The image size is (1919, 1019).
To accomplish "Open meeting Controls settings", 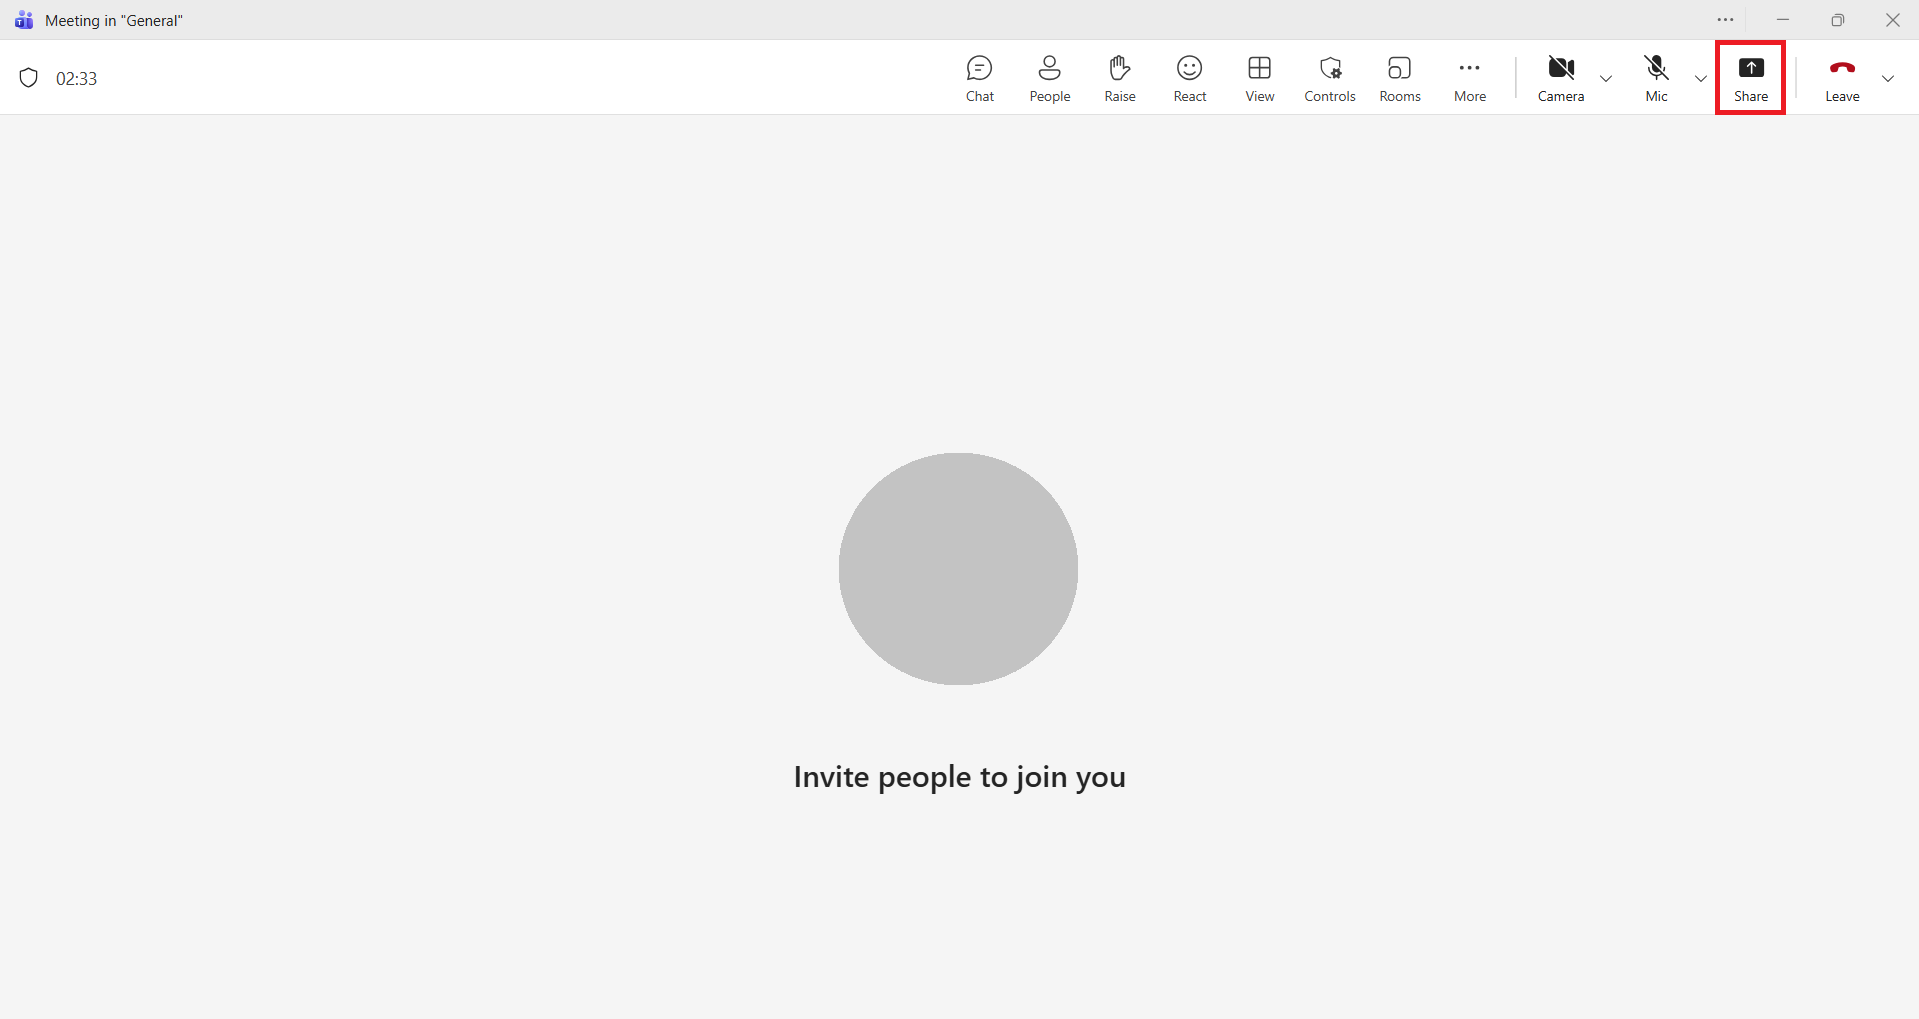I will pyautogui.click(x=1329, y=78).
